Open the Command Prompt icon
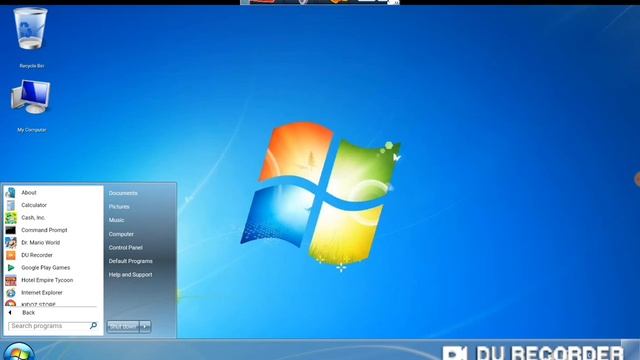 [x=11, y=230]
